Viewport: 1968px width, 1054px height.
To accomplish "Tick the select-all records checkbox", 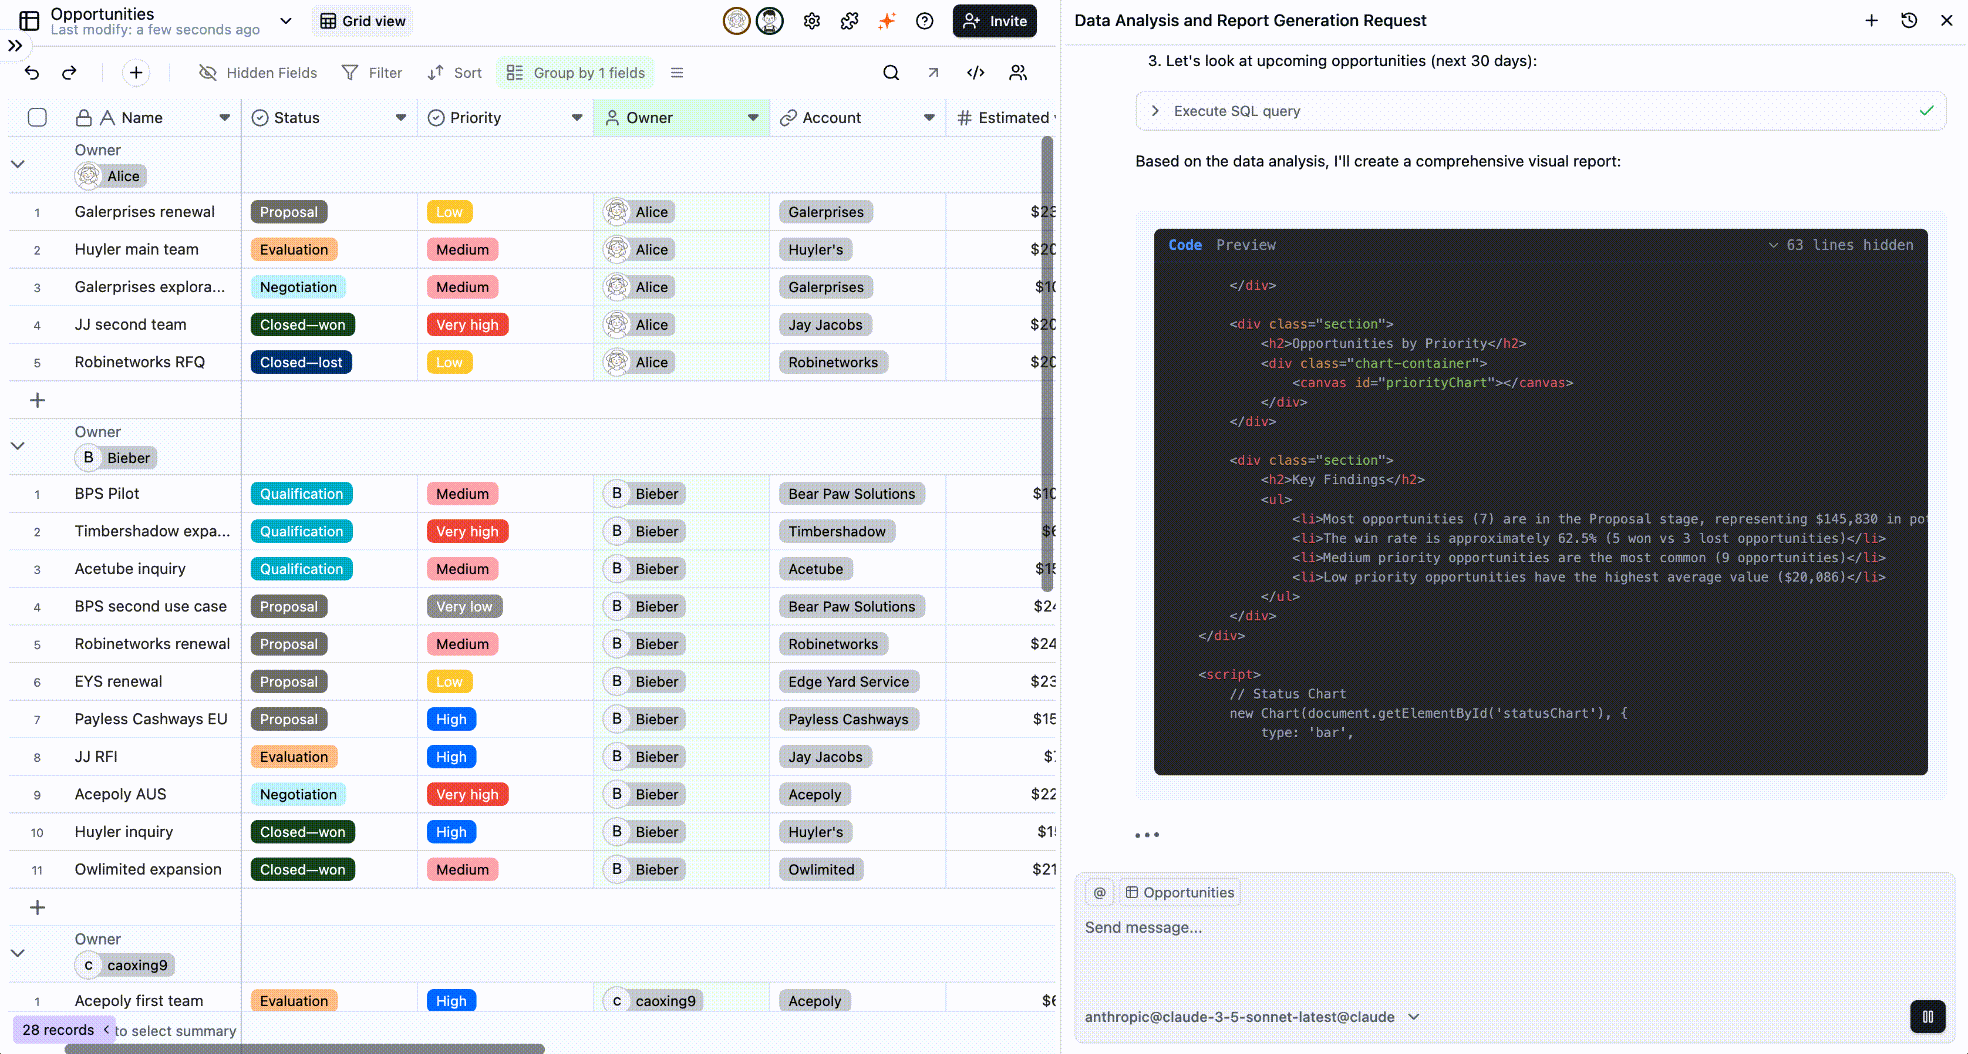I will pyautogui.click(x=37, y=118).
